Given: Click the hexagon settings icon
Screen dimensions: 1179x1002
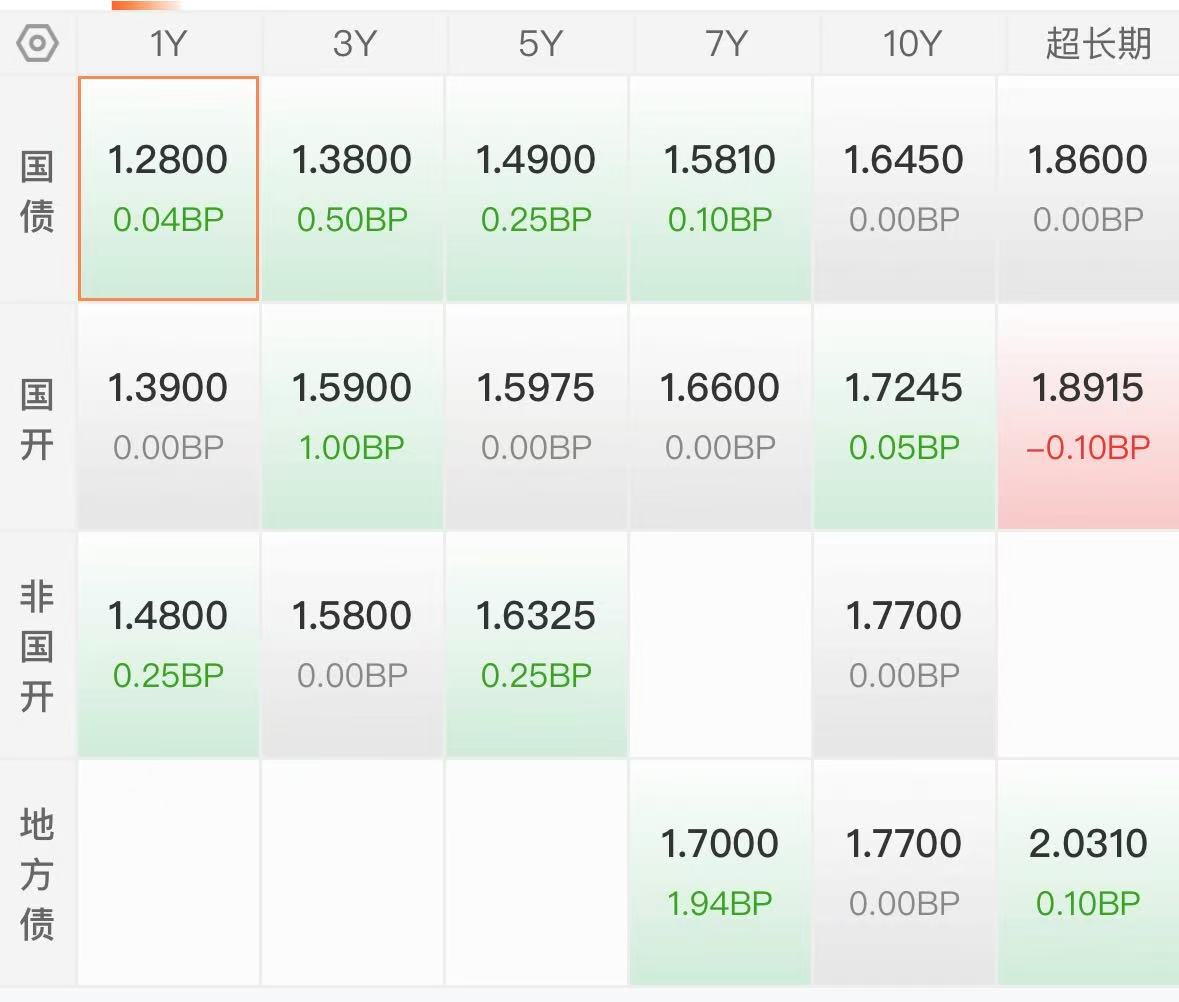Looking at the screenshot, I should (38, 44).
